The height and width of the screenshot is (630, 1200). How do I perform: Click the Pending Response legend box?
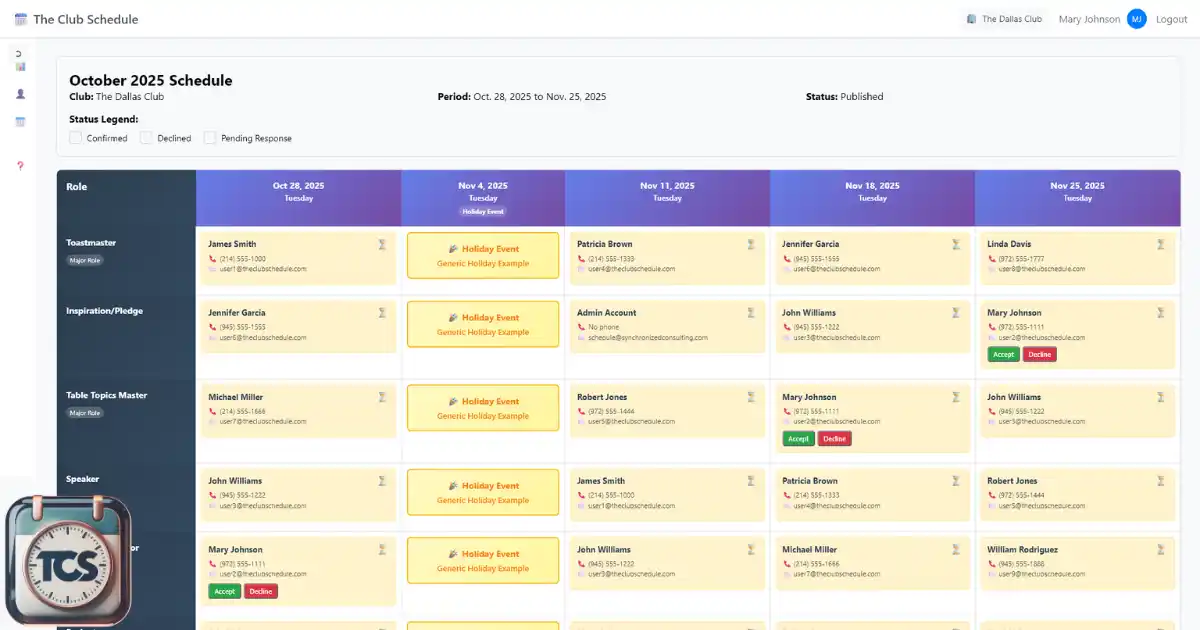(210, 138)
